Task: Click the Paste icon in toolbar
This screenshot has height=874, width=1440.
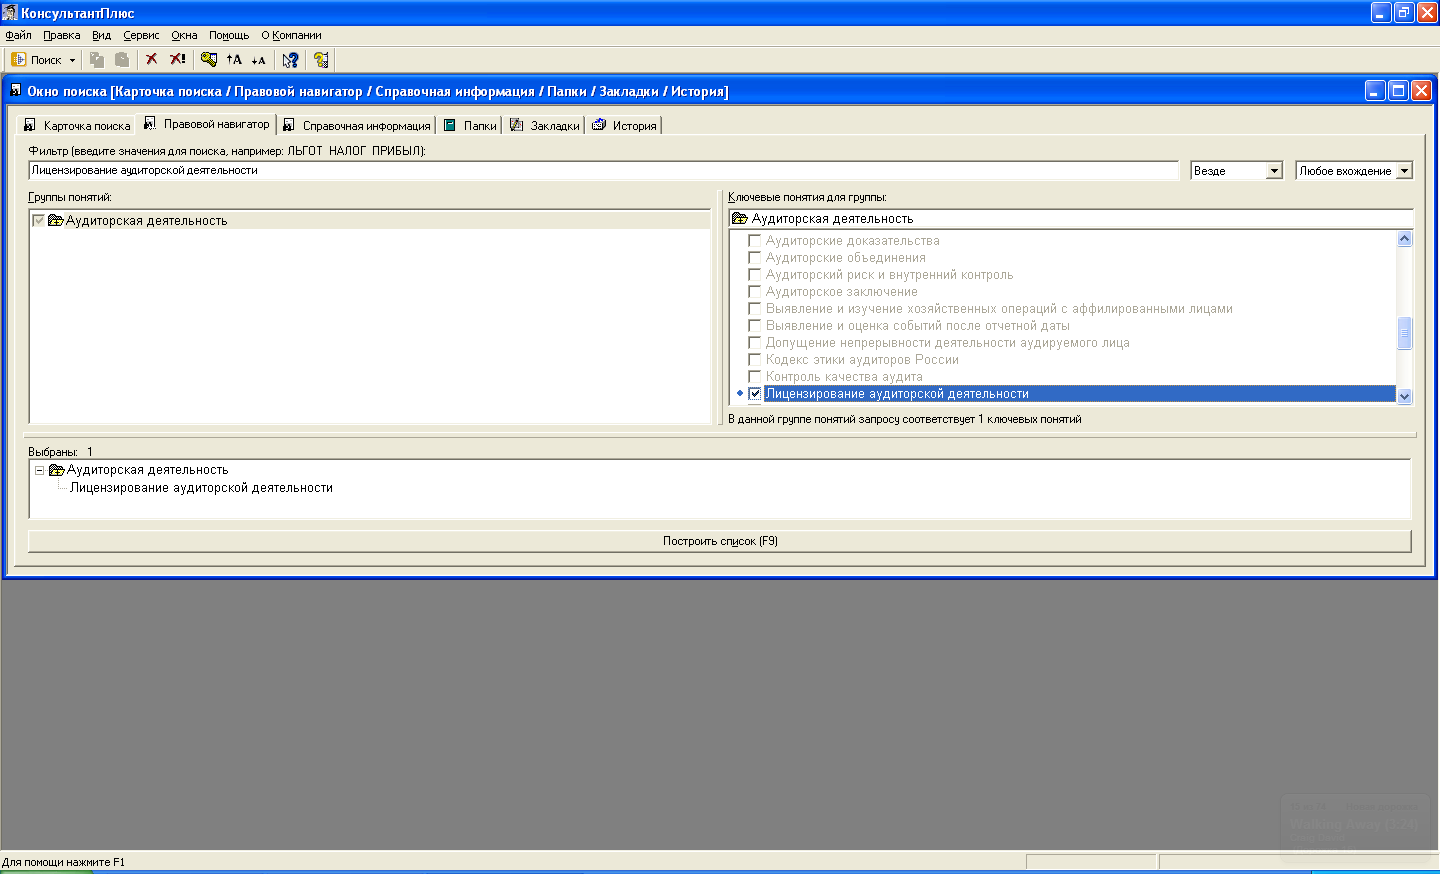Action: pos(121,60)
